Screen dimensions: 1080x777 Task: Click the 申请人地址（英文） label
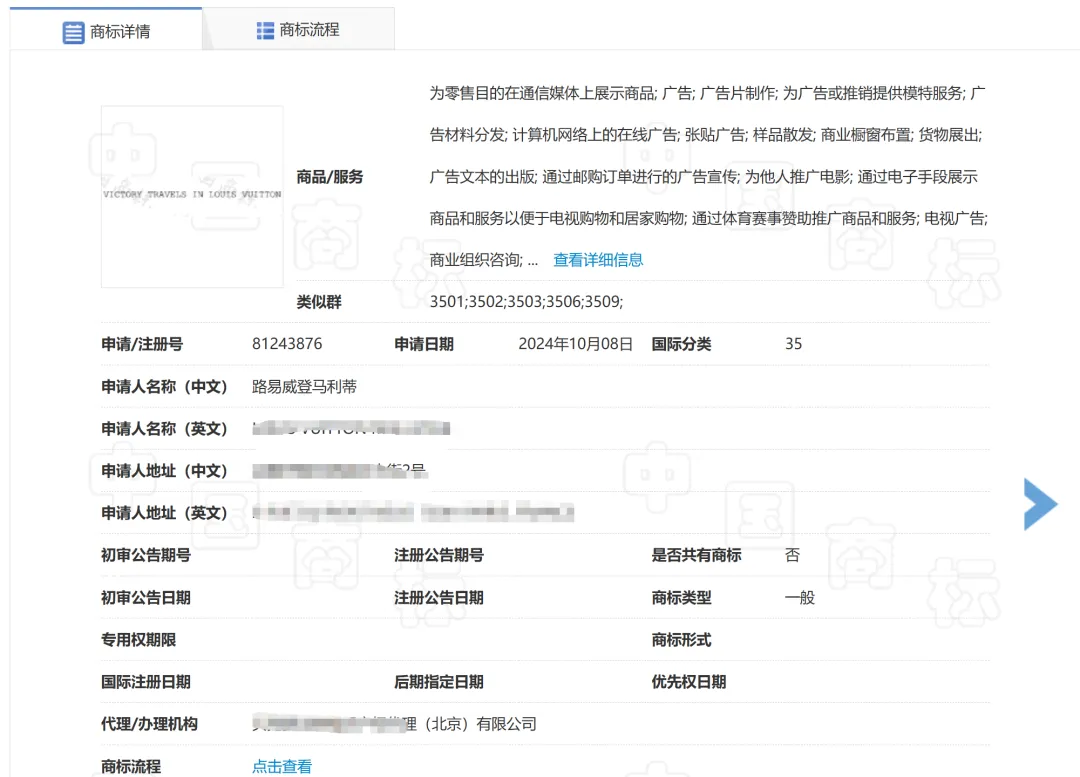164,512
